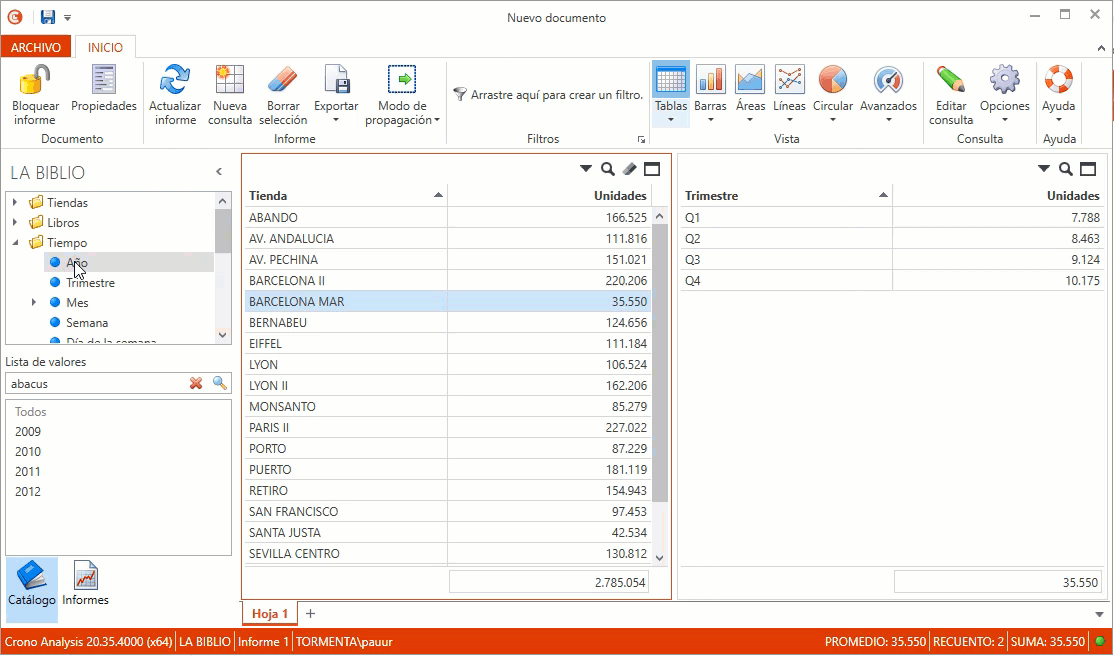The image size is (1114, 656).
Task: Expand the Tiendas folder node
Action: 15,203
